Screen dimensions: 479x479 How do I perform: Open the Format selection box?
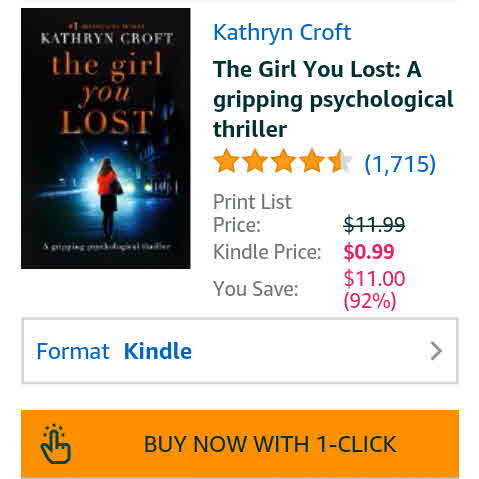click(240, 351)
